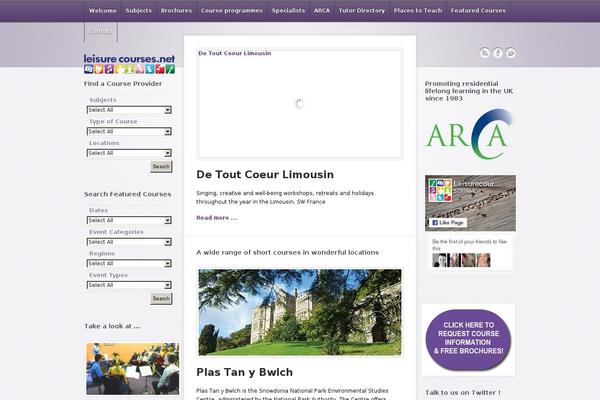Click 'A wide range of short courses' text
This screenshot has height=400, width=600.
[287, 252]
